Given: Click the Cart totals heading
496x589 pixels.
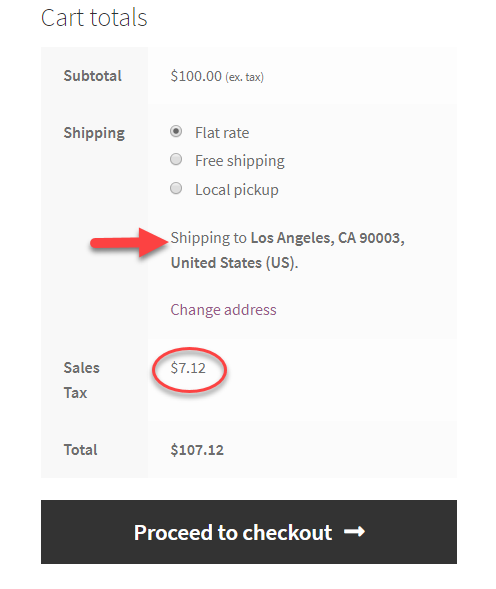Looking at the screenshot, I should [94, 18].
